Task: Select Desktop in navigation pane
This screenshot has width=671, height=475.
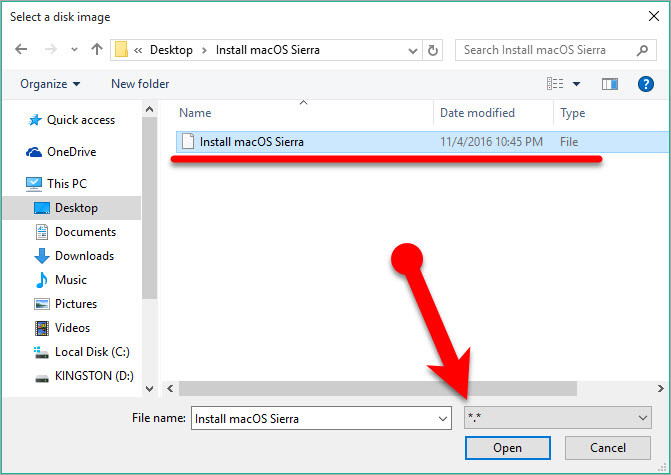Action: point(76,208)
